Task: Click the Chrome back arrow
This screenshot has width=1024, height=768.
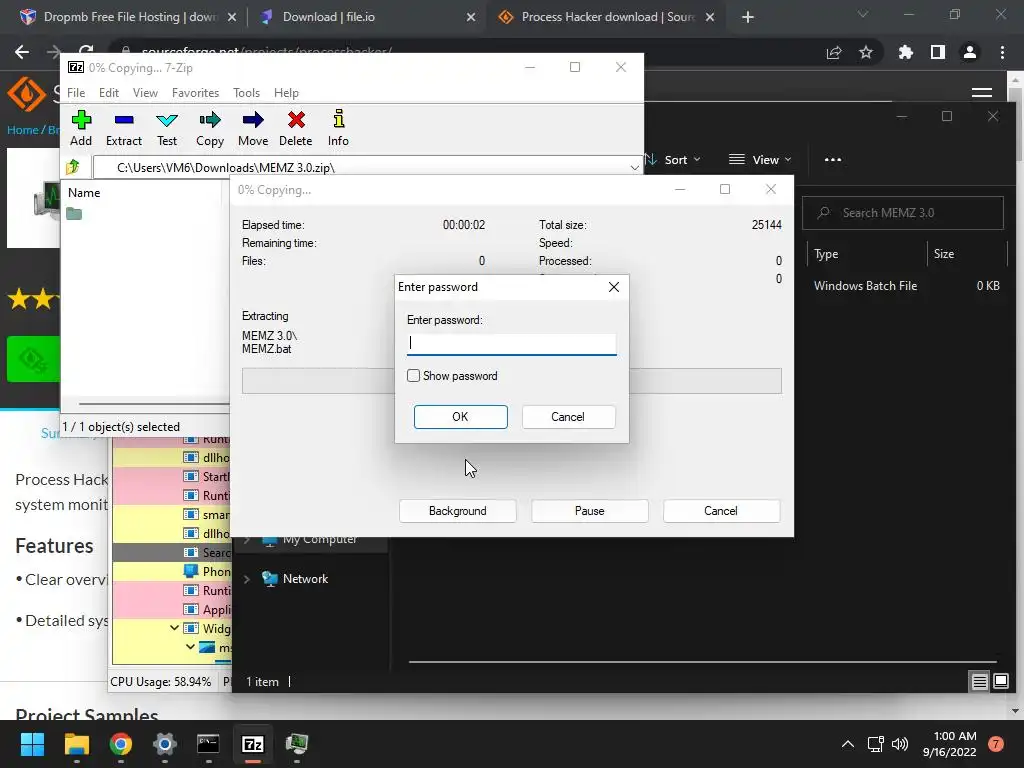Action: (x=22, y=52)
